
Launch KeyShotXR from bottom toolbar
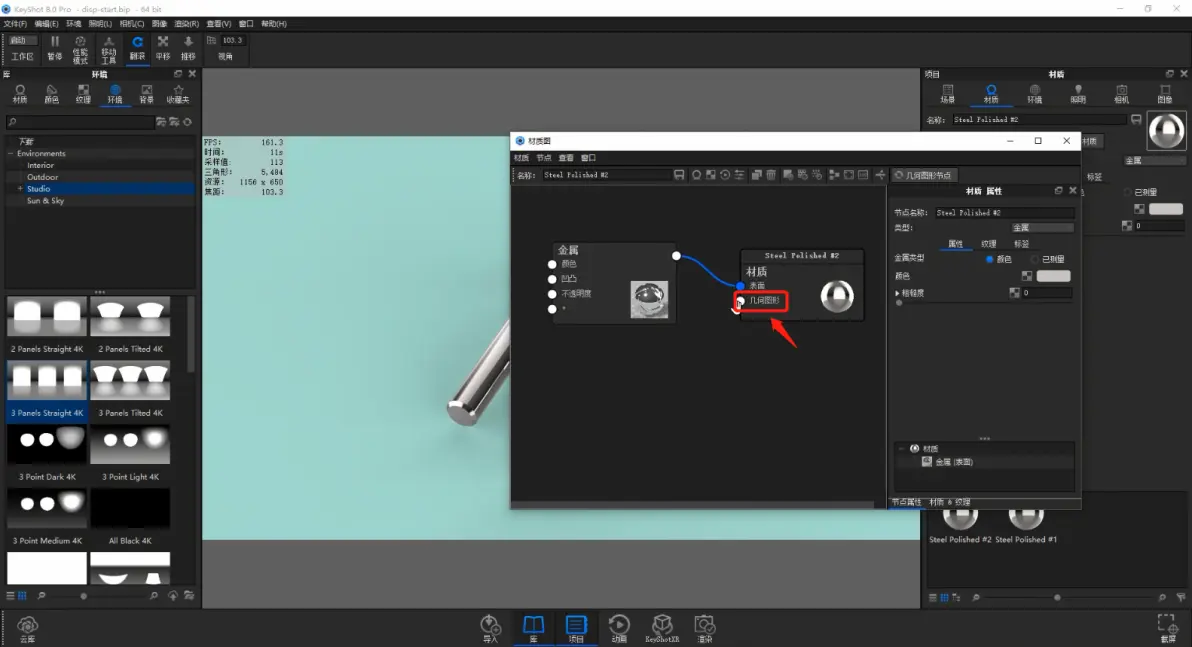[x=661, y=627]
